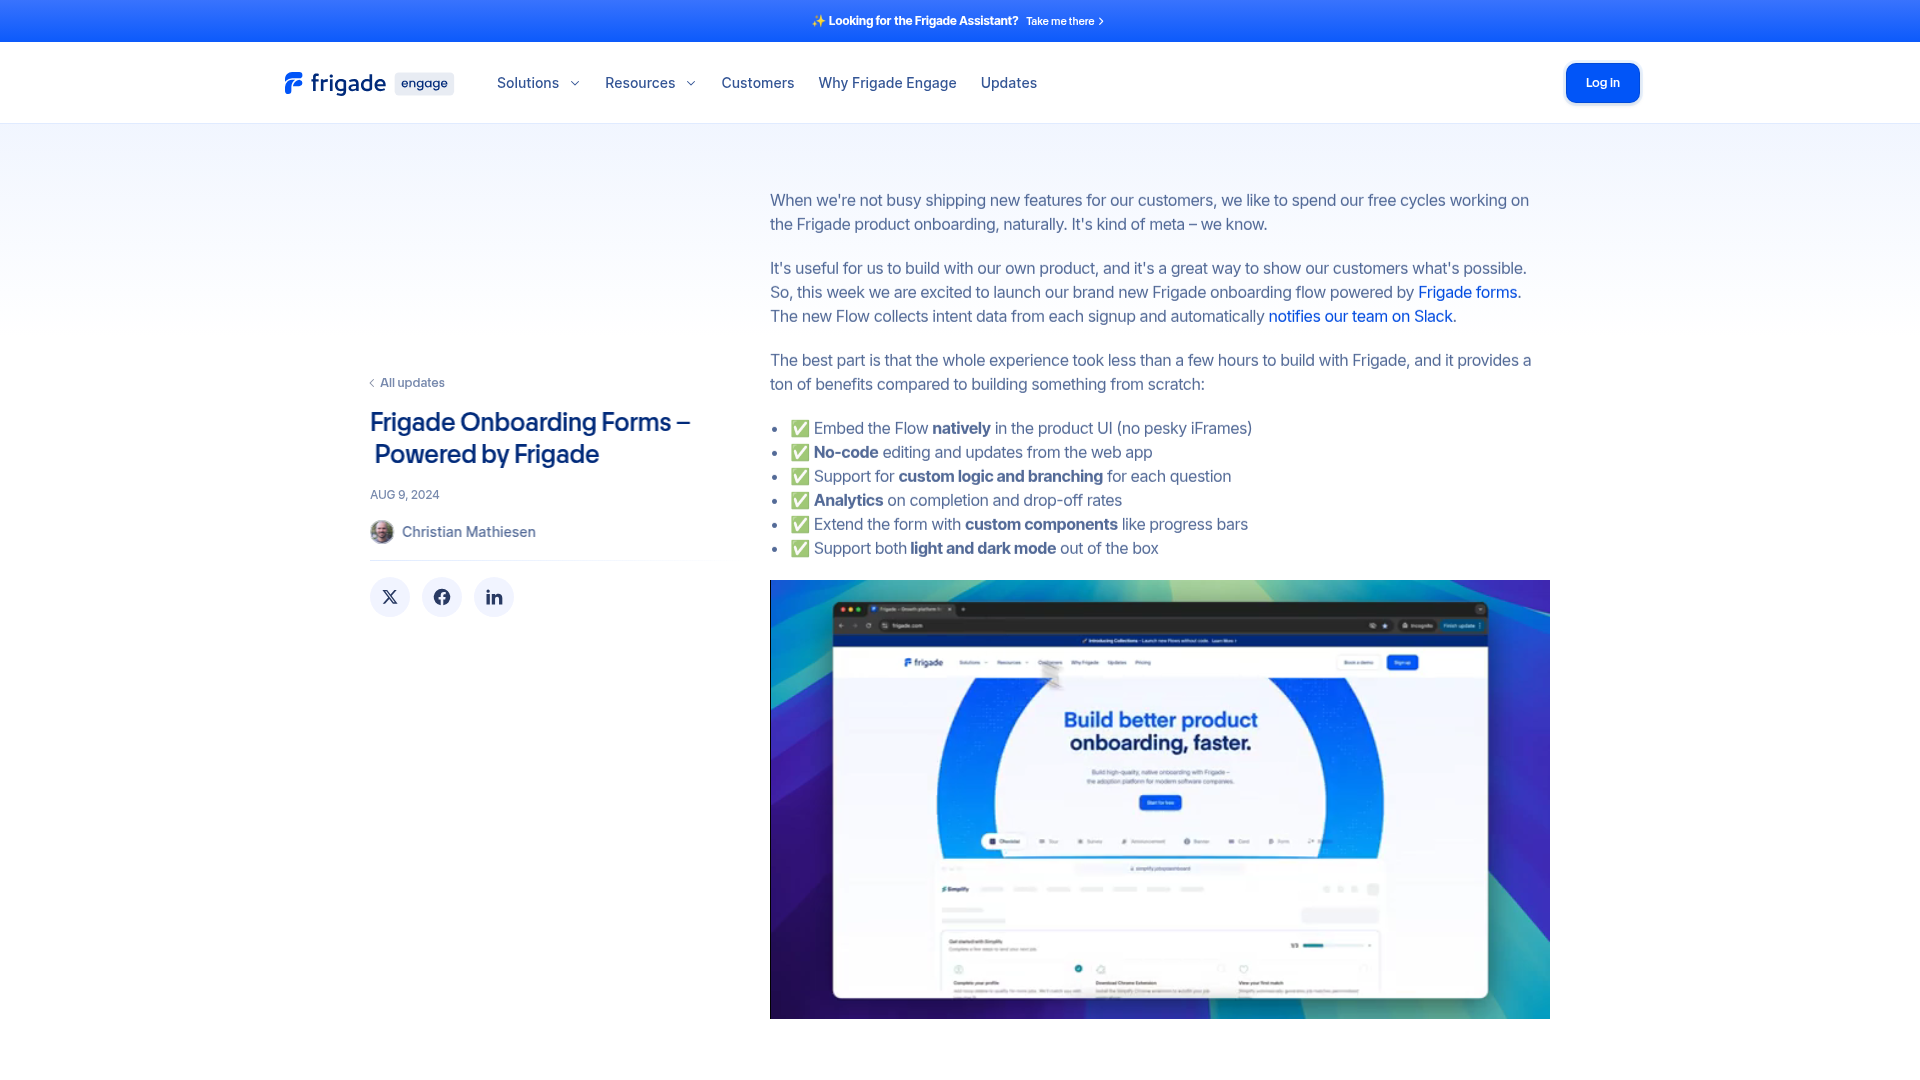Click the Frigade logo icon

(x=293, y=83)
